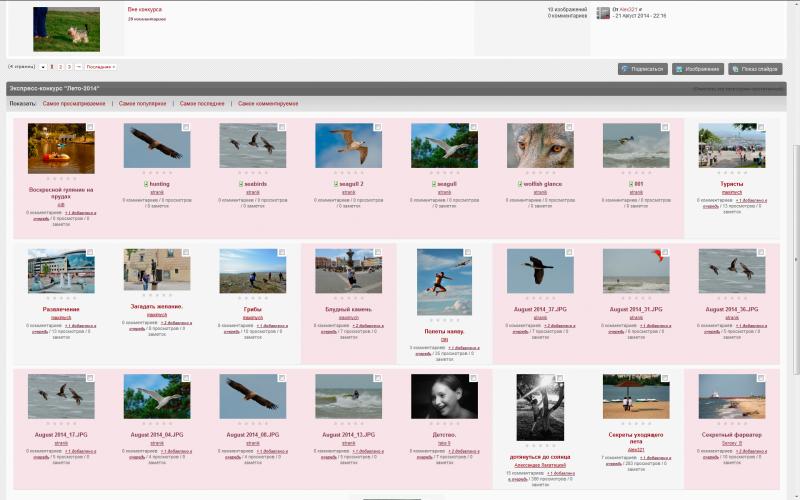Open the Секретный фарватер title link

(x=732, y=435)
